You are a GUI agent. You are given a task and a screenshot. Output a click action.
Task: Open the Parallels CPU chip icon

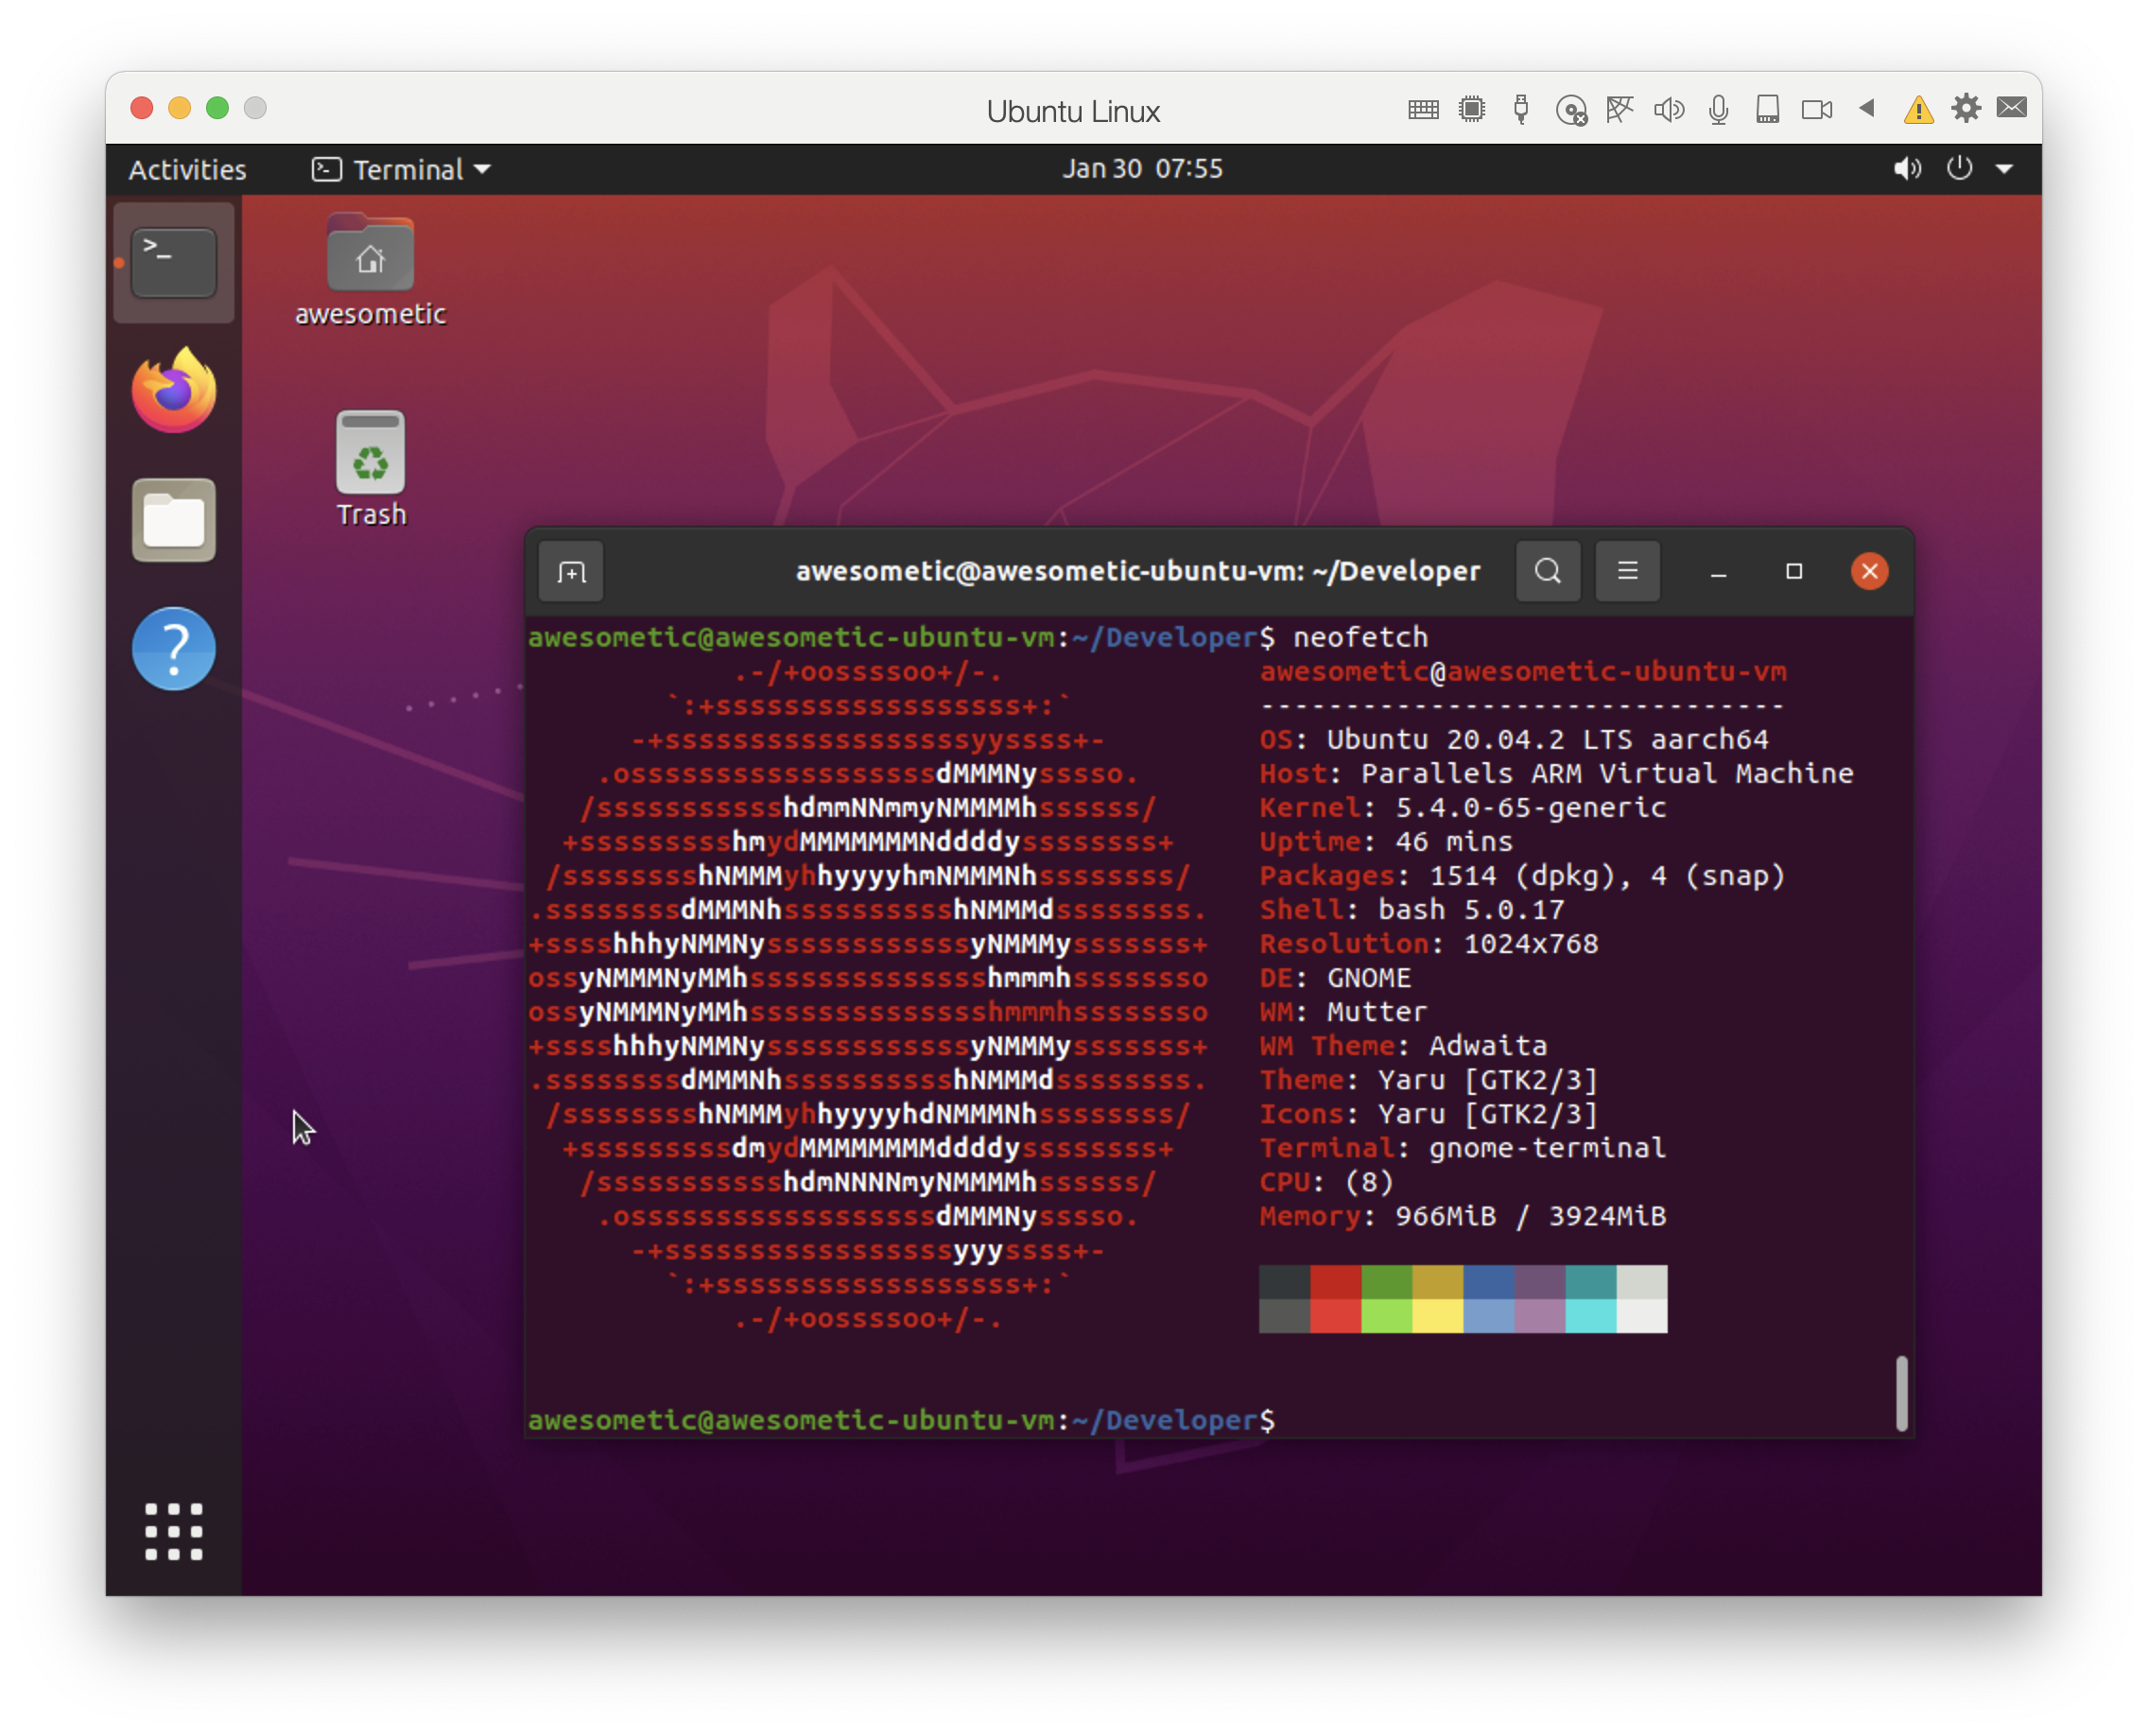tap(1471, 109)
